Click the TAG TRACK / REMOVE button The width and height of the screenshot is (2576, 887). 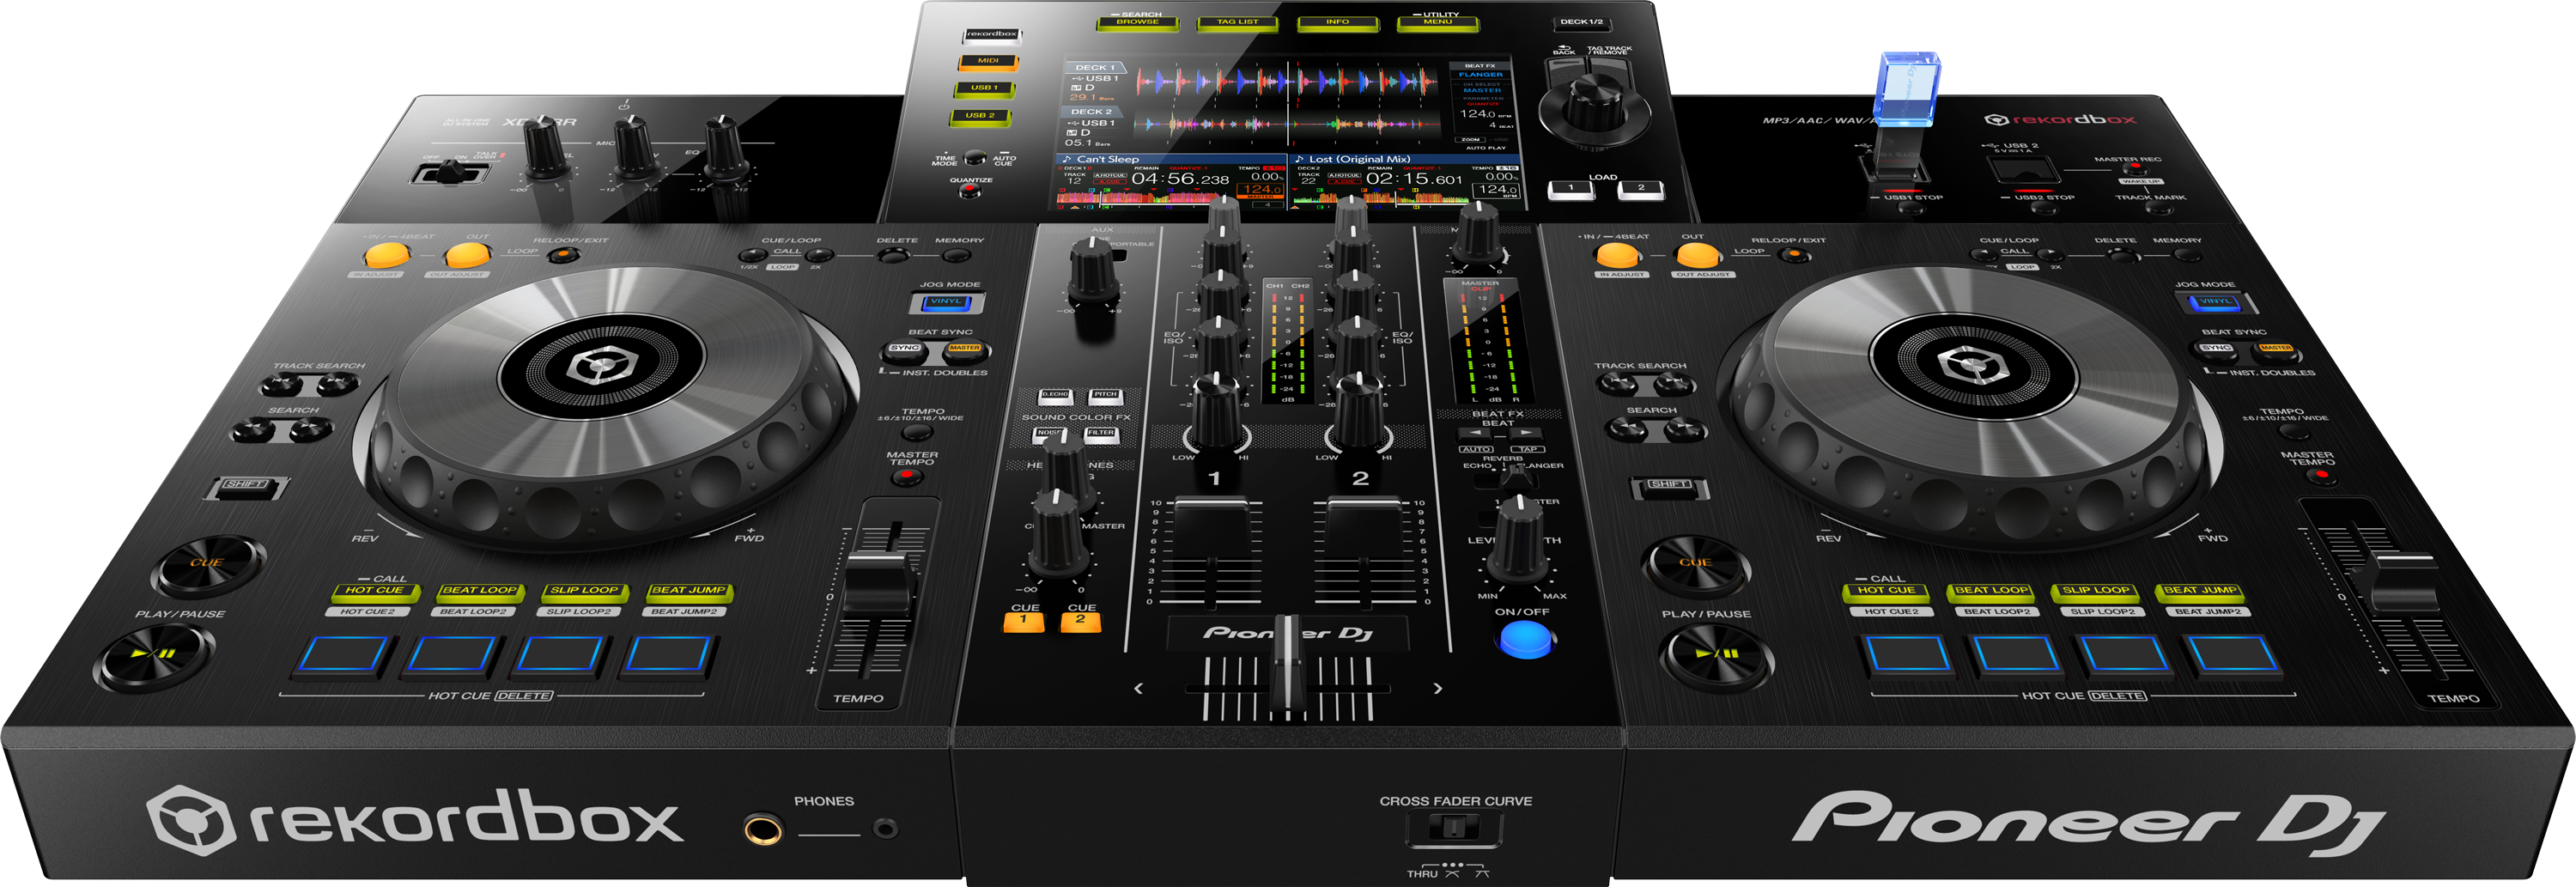tap(1610, 70)
